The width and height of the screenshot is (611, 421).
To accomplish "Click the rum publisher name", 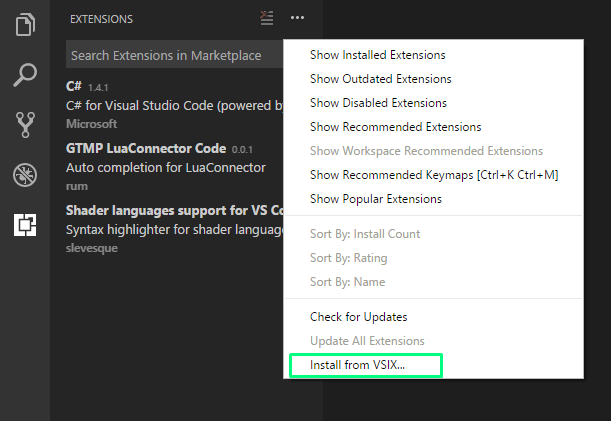I will (x=77, y=186).
